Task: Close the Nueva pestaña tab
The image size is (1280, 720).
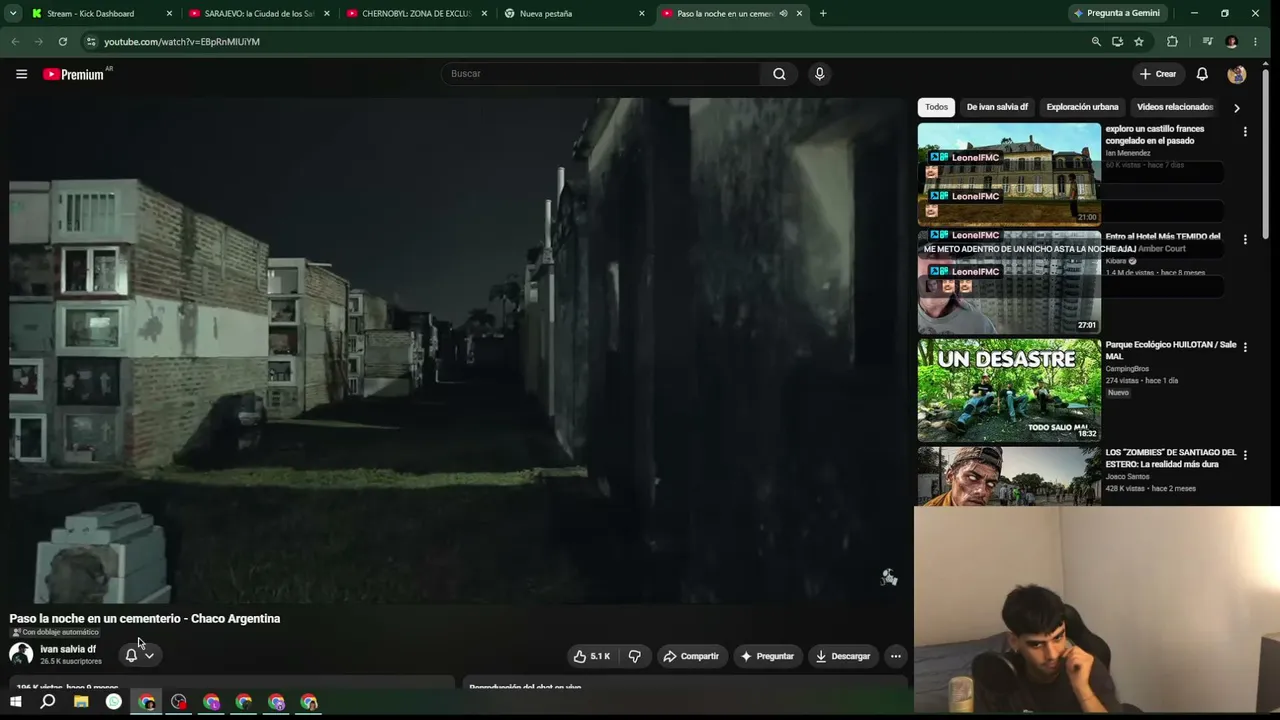Action: [x=642, y=14]
